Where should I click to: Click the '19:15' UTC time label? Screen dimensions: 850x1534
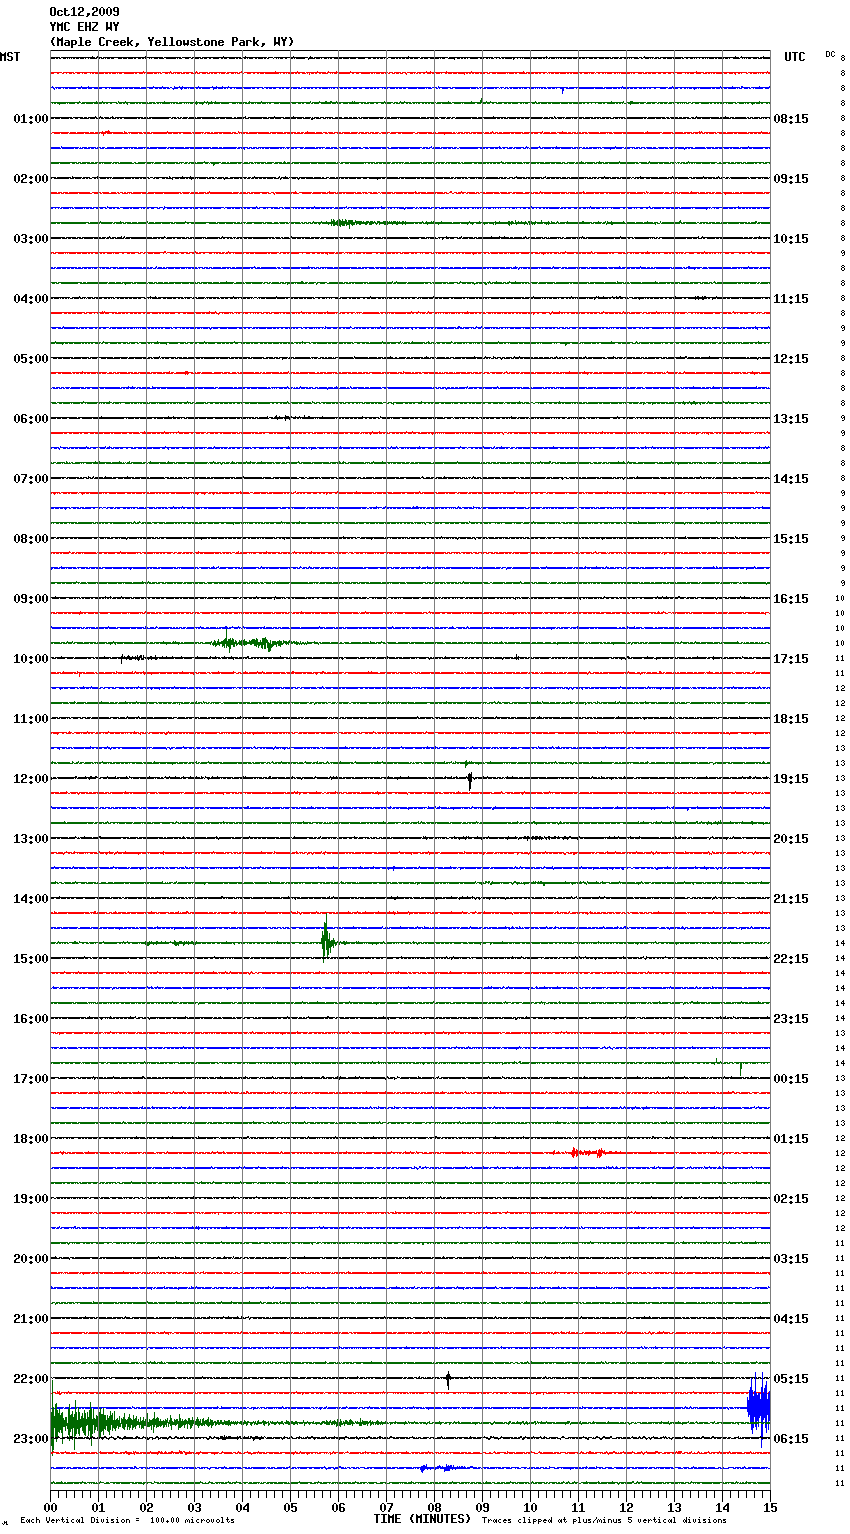tap(791, 779)
